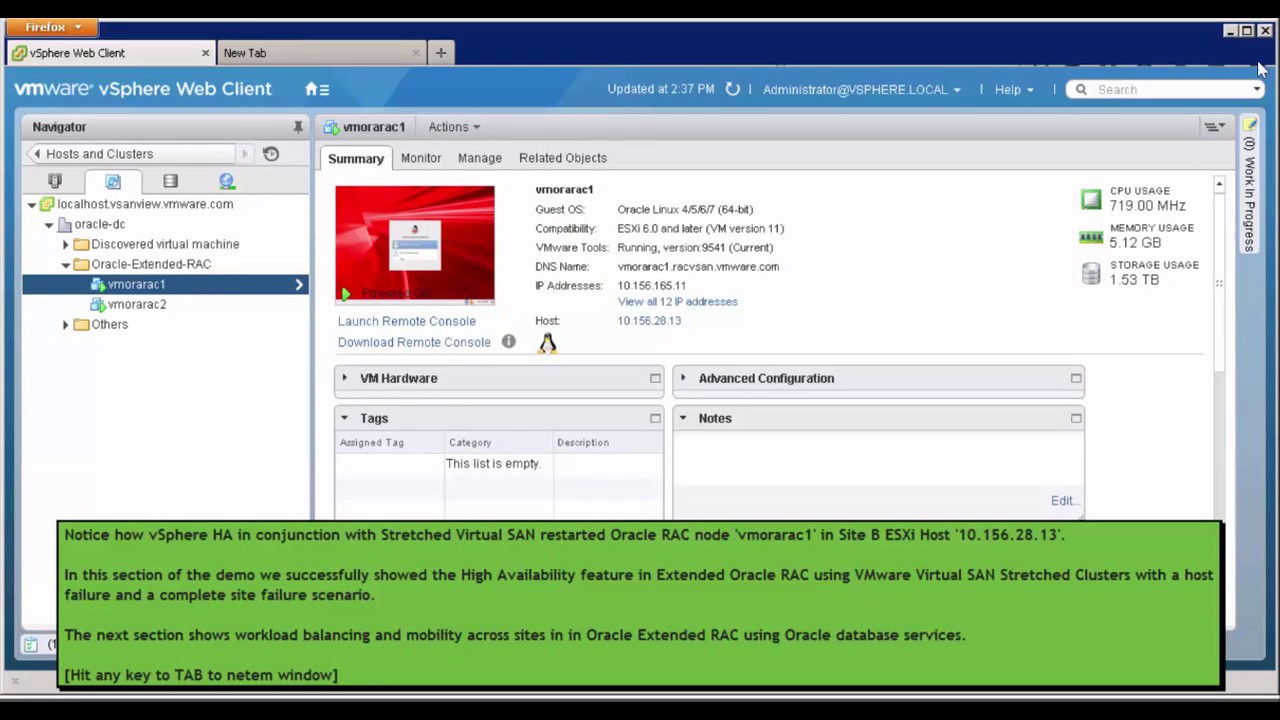Expand the Others folder
The width and height of the screenshot is (1280, 720).
(66, 324)
